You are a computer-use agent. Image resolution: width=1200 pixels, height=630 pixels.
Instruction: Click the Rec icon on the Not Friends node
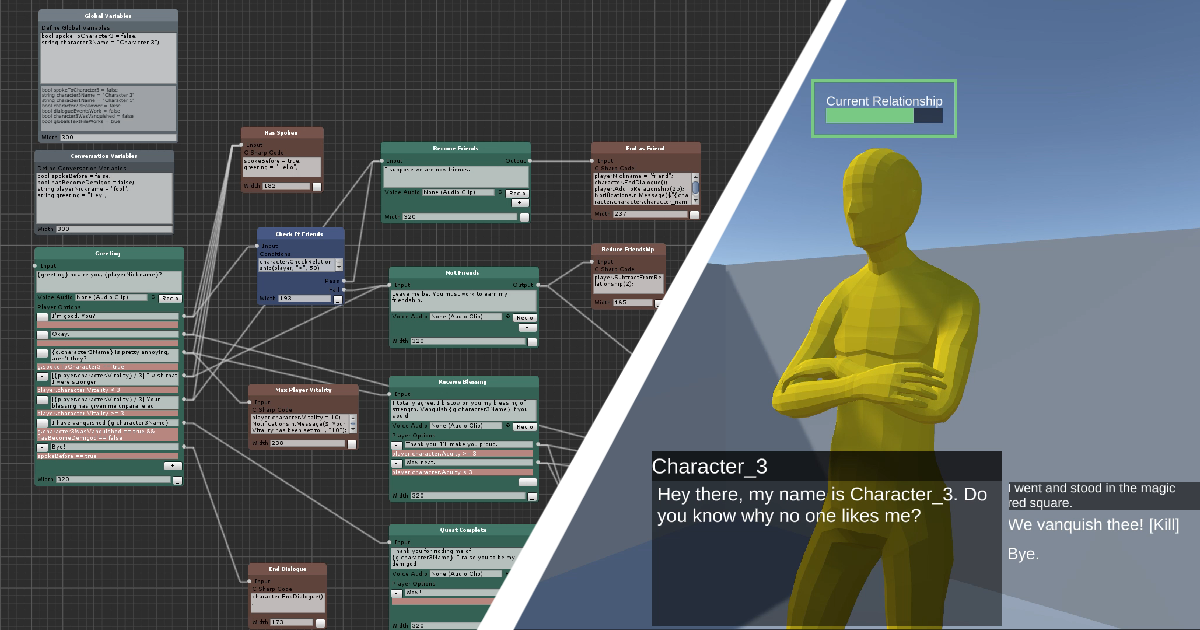click(524, 318)
